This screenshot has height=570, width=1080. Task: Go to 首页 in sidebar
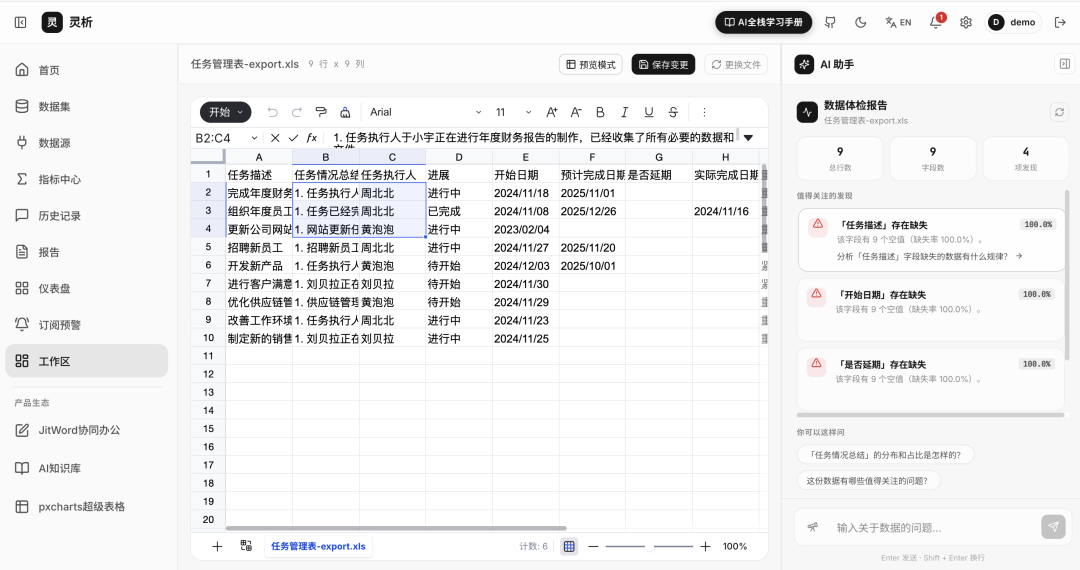[86, 70]
